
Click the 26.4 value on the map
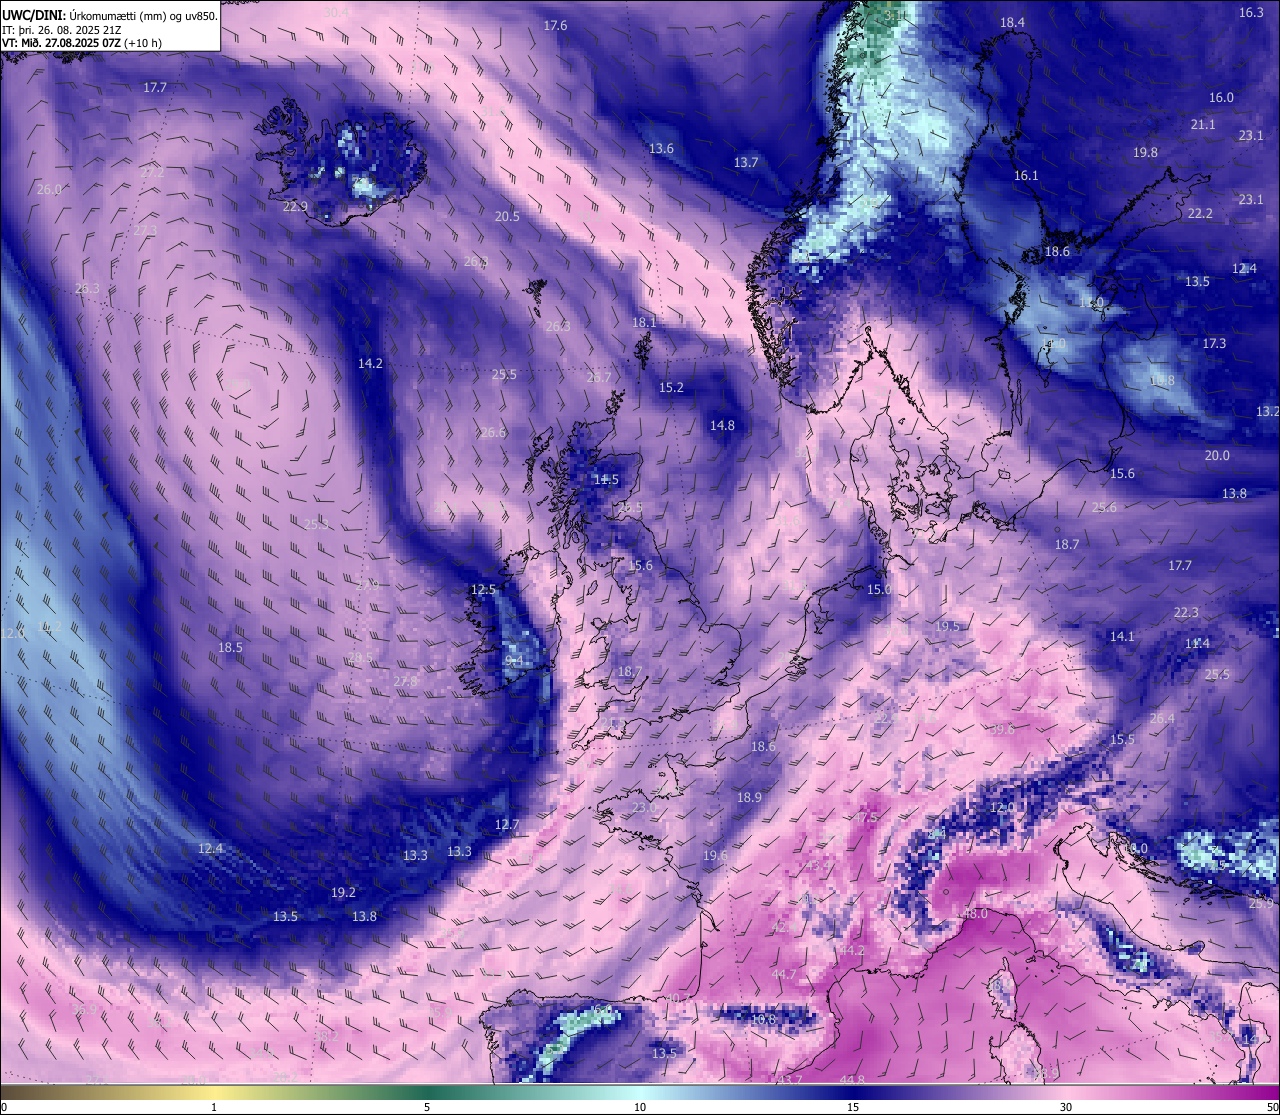coord(1162,719)
